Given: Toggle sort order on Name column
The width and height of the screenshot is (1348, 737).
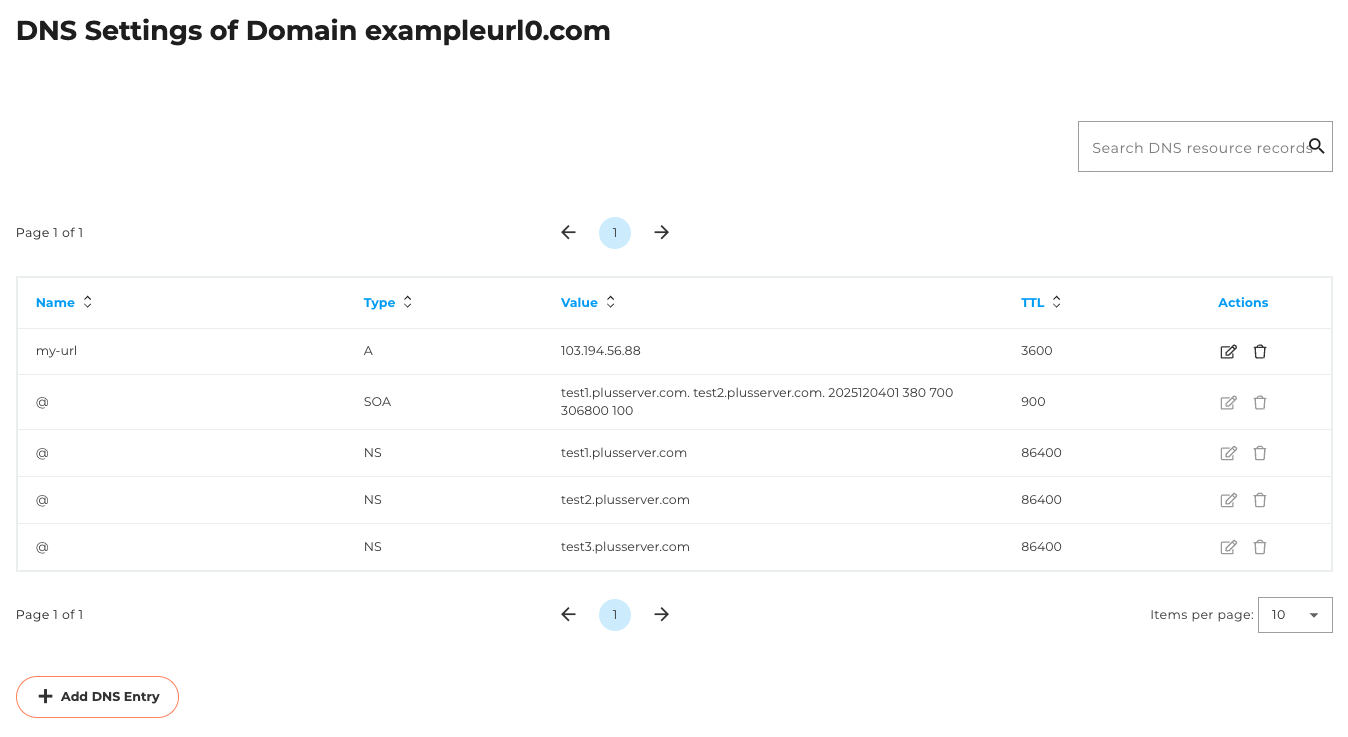Looking at the screenshot, I should pyautogui.click(x=87, y=301).
